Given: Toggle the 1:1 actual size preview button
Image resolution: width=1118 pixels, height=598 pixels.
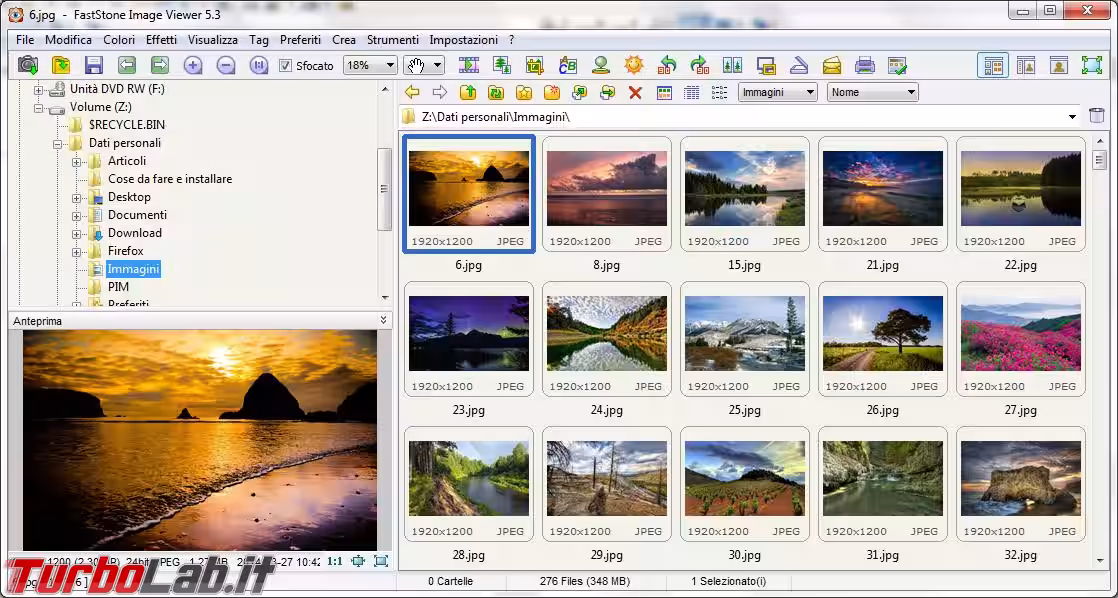Looking at the screenshot, I should coord(335,561).
